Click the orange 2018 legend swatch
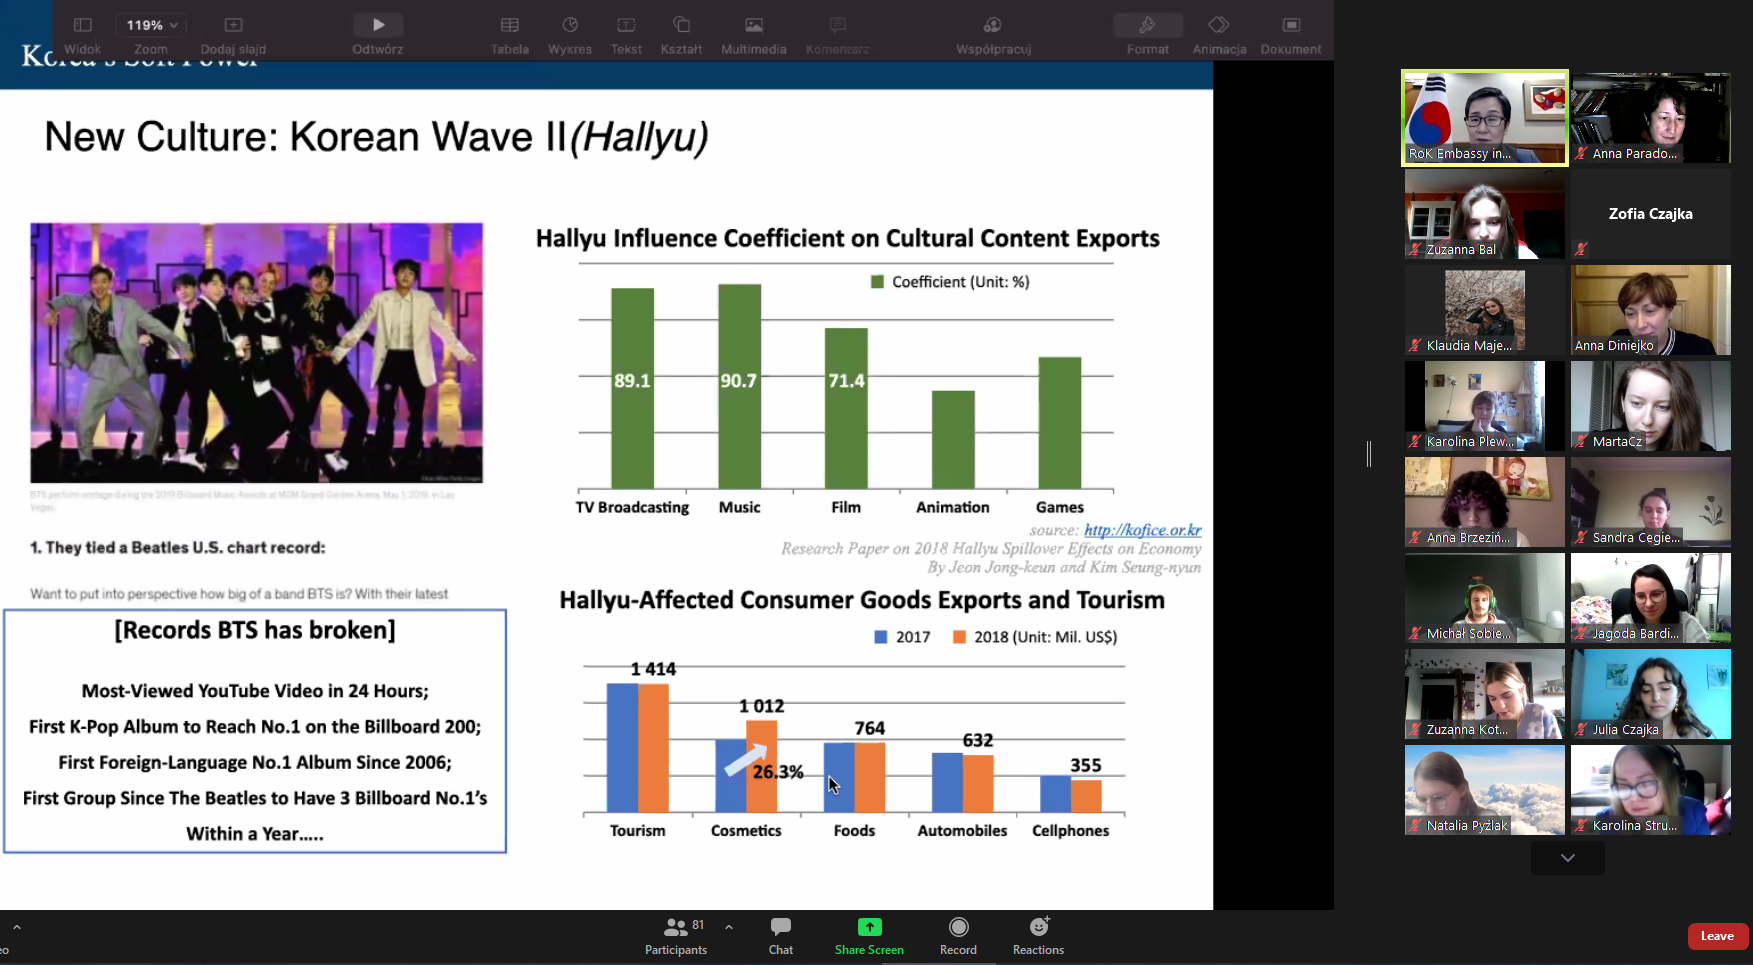This screenshot has height=965, width=1753. (960, 637)
